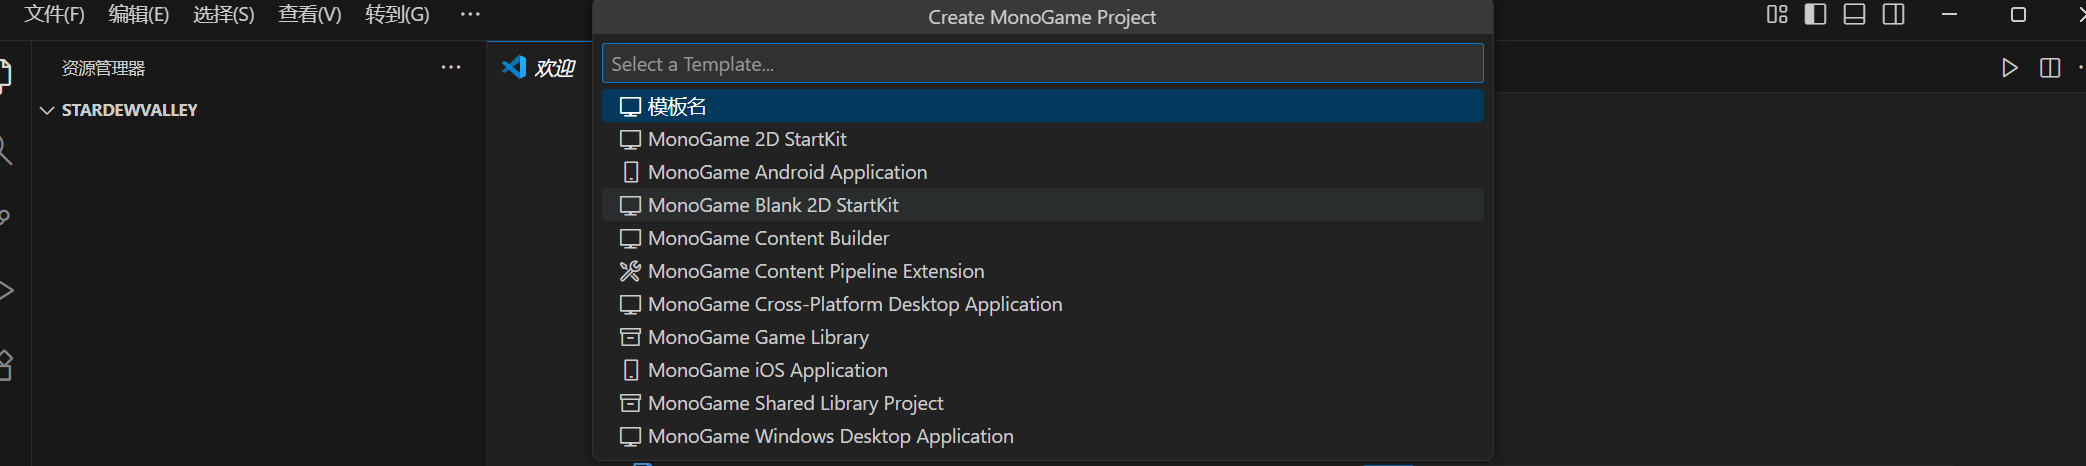Screen dimensions: 2086x466
Task: Choose MonoGame Windows Desktop Application template
Action: coord(1042,436)
